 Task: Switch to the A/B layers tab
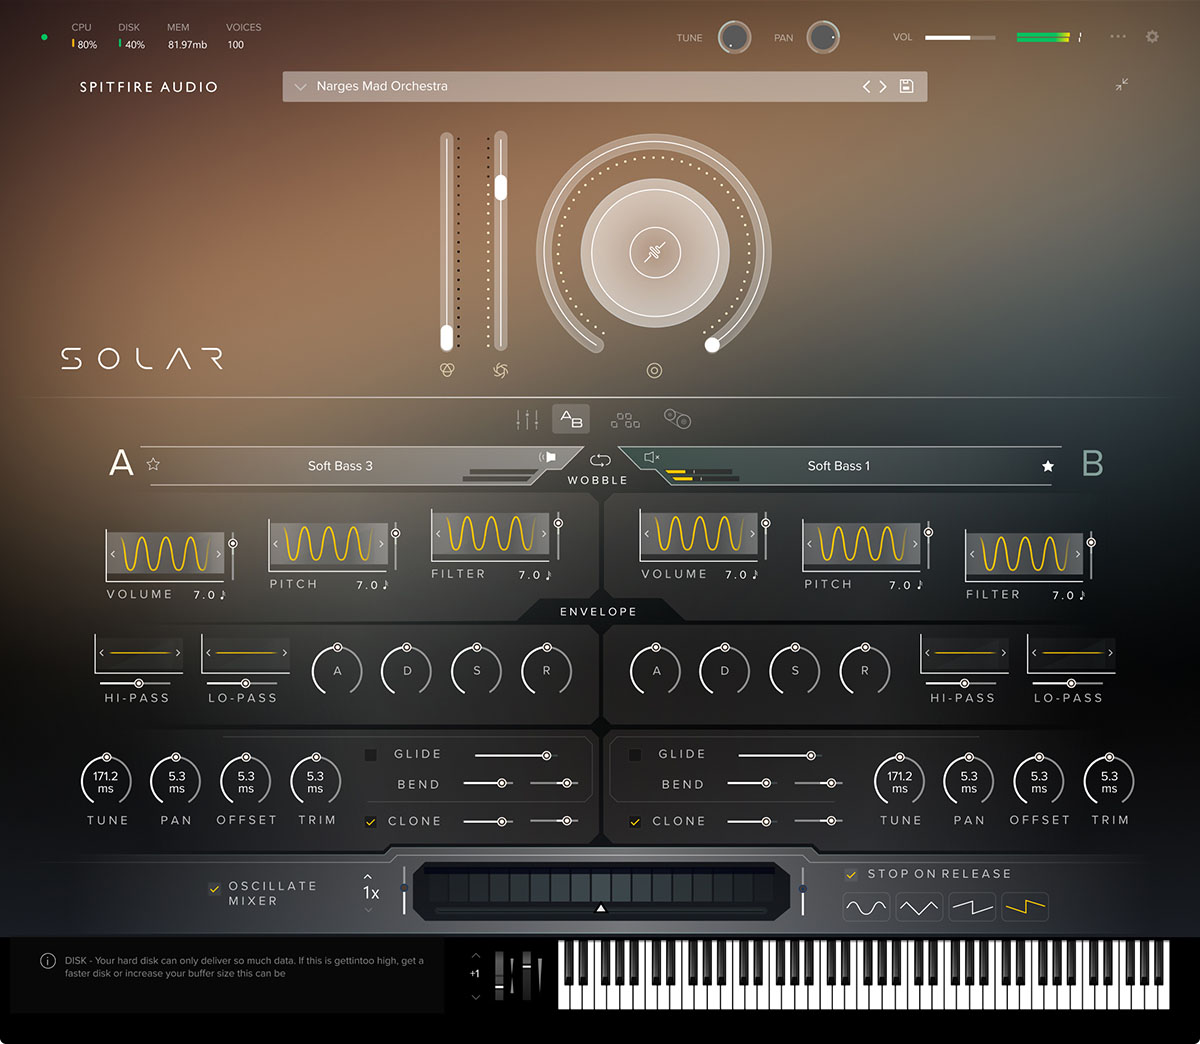(x=571, y=419)
